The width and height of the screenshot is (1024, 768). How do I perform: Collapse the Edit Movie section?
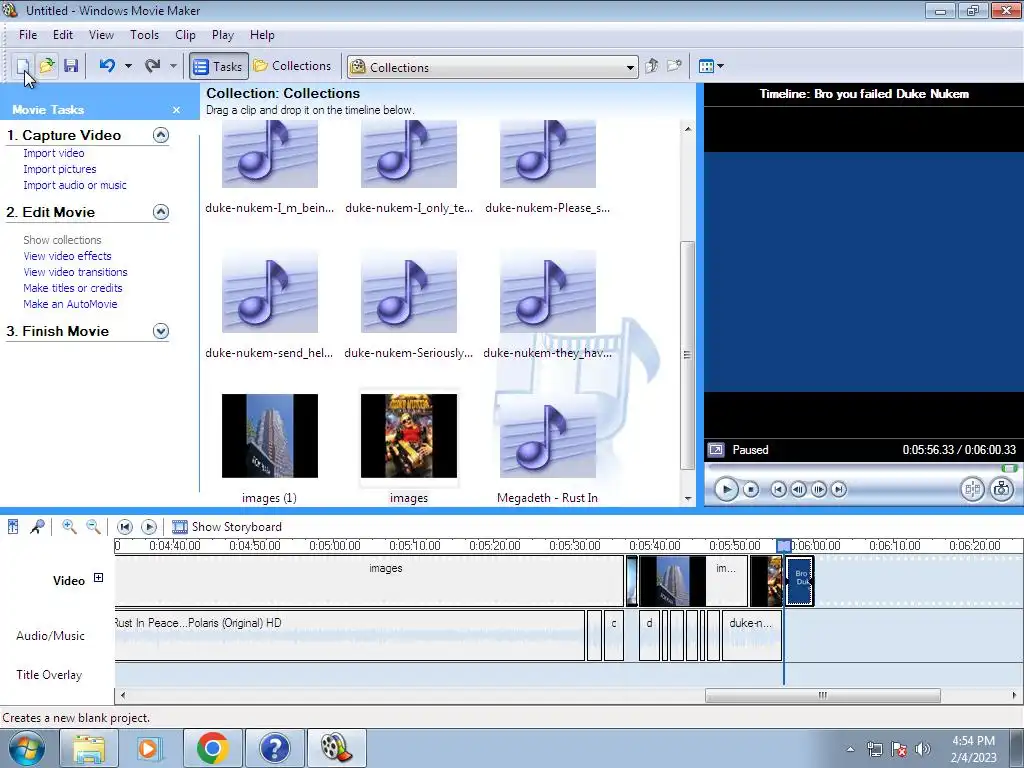pos(161,212)
